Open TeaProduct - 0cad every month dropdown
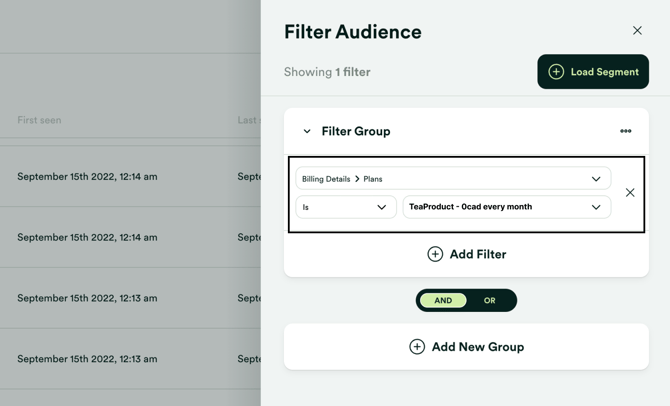Screen dimensions: 670x406 point(507,207)
